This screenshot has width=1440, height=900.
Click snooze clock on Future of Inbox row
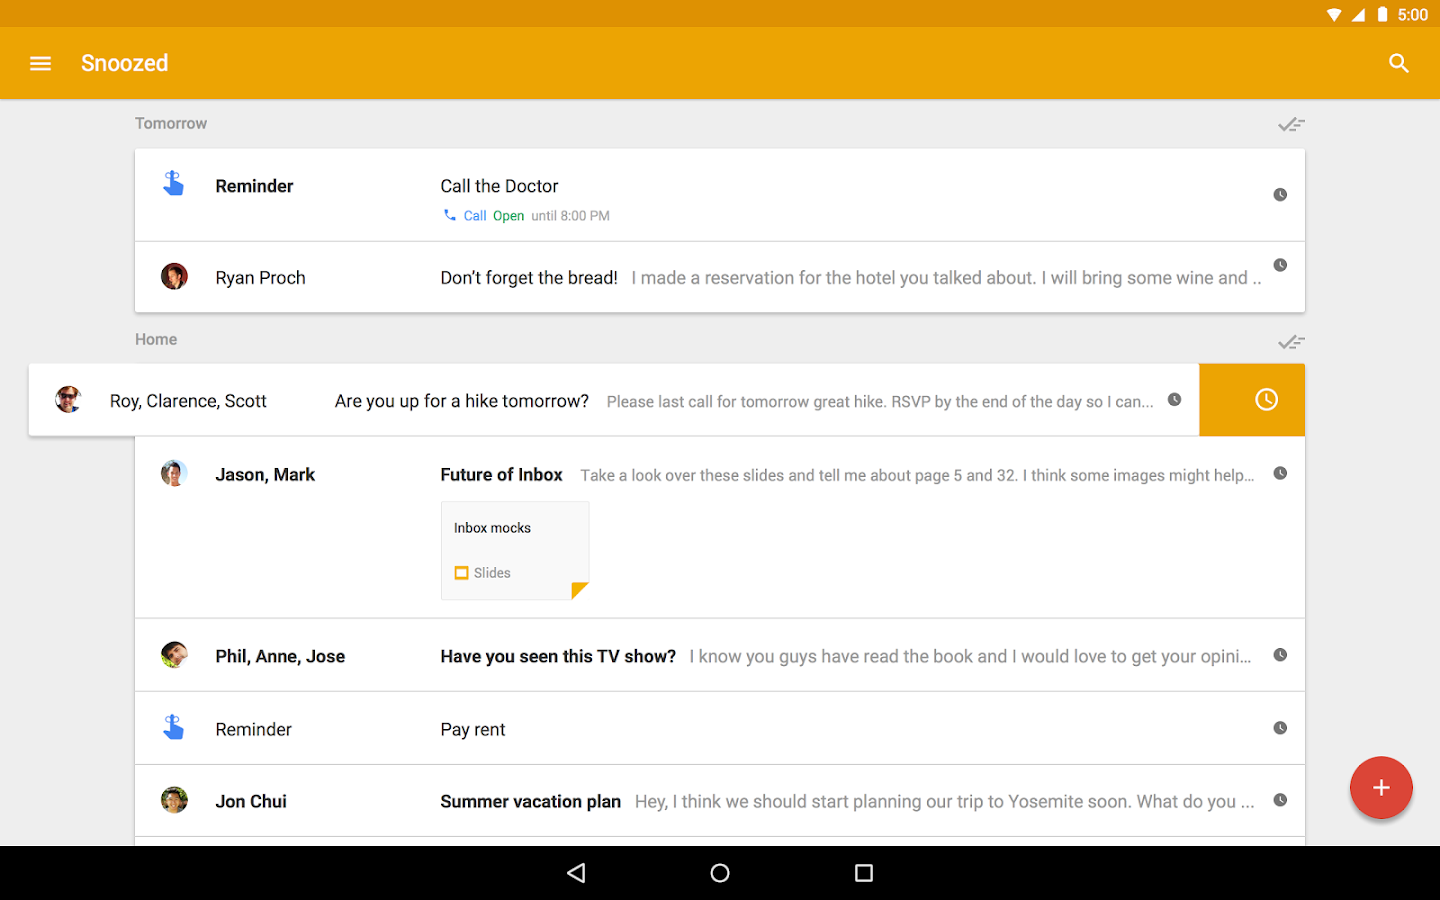pyautogui.click(x=1280, y=473)
